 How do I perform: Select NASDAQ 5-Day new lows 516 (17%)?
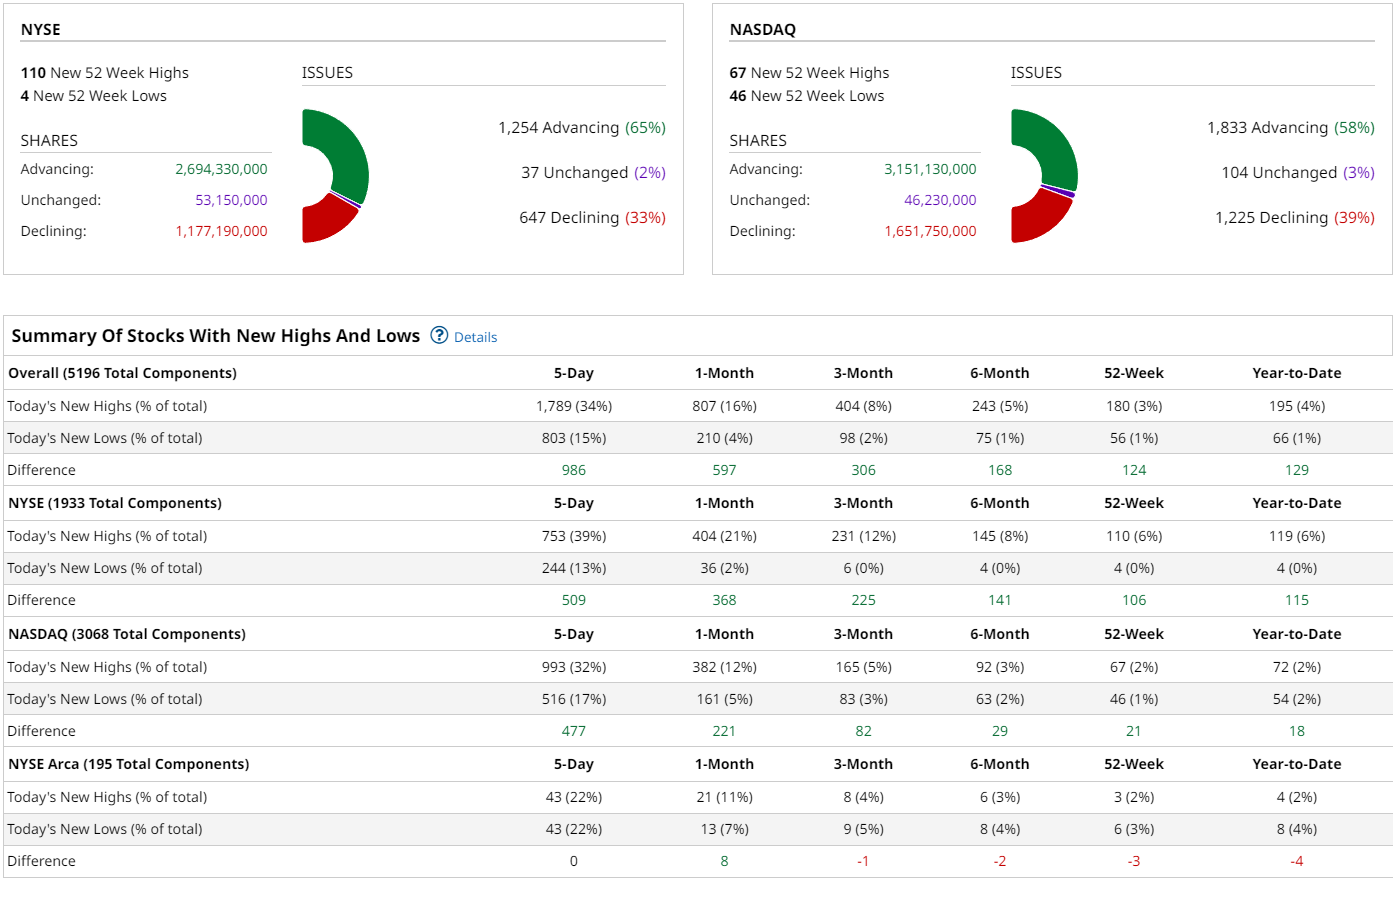point(574,699)
